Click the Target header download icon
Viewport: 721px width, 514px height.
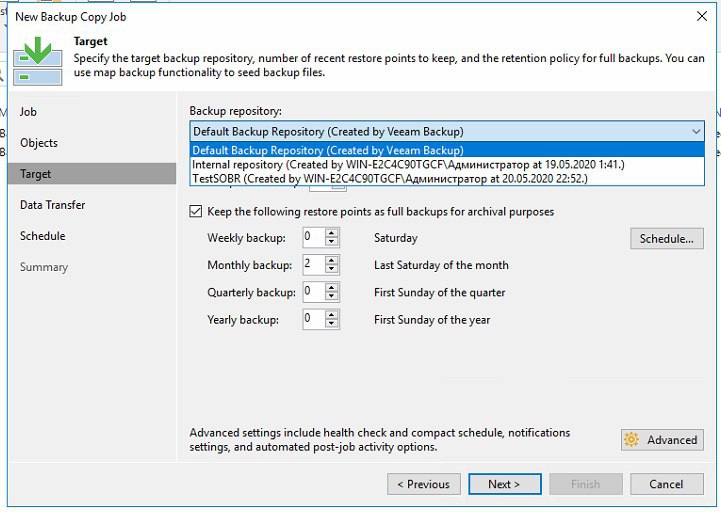click(38, 61)
